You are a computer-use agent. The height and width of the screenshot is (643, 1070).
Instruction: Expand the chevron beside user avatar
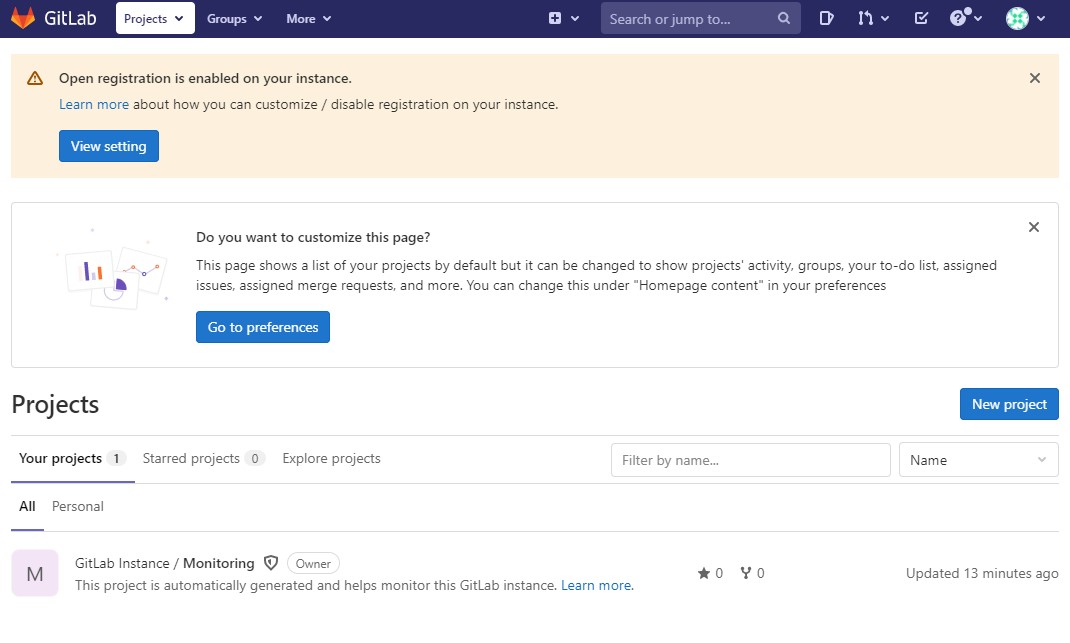click(1041, 18)
